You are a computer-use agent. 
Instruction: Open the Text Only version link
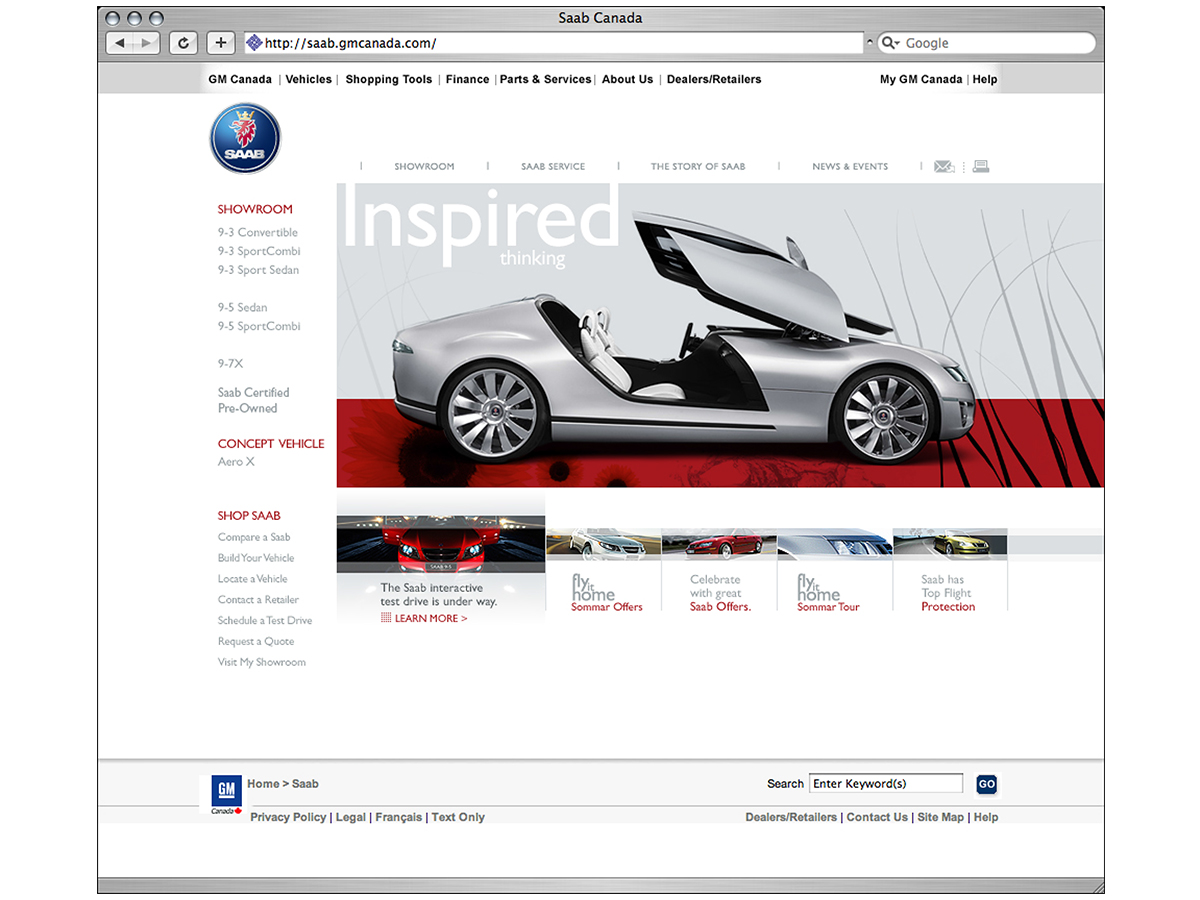pos(458,818)
